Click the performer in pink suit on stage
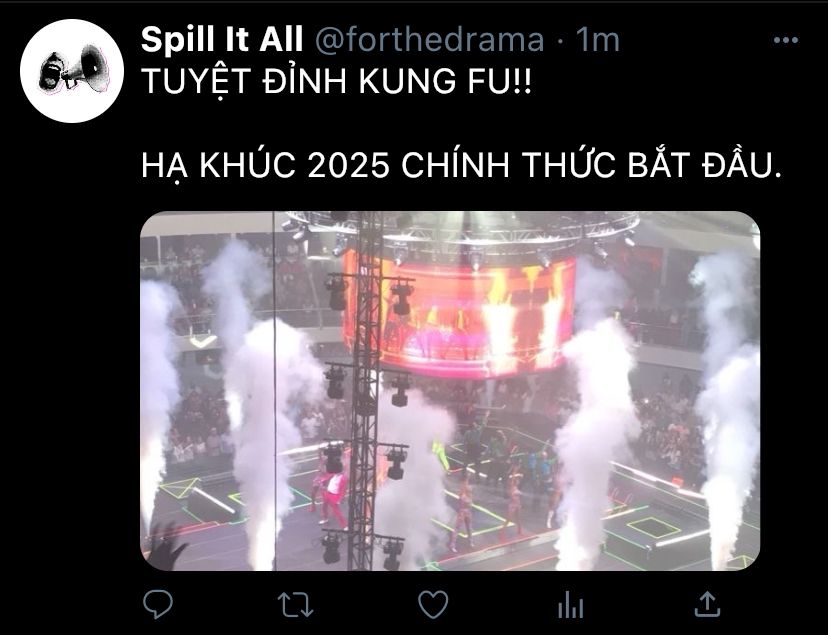This screenshot has height=635, width=828. click(x=334, y=498)
